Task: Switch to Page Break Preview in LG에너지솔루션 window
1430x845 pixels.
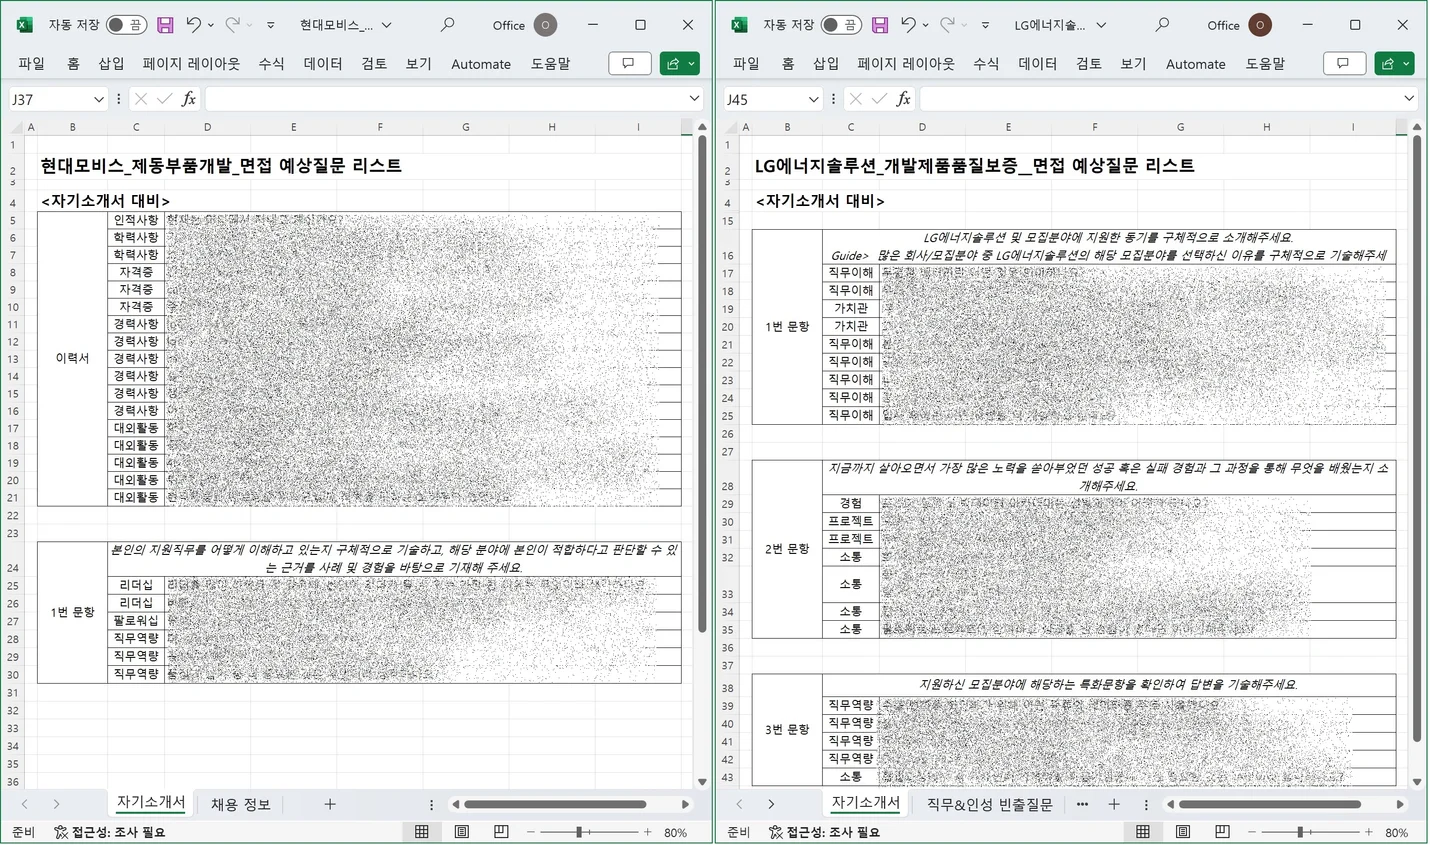Action: tap(1222, 832)
